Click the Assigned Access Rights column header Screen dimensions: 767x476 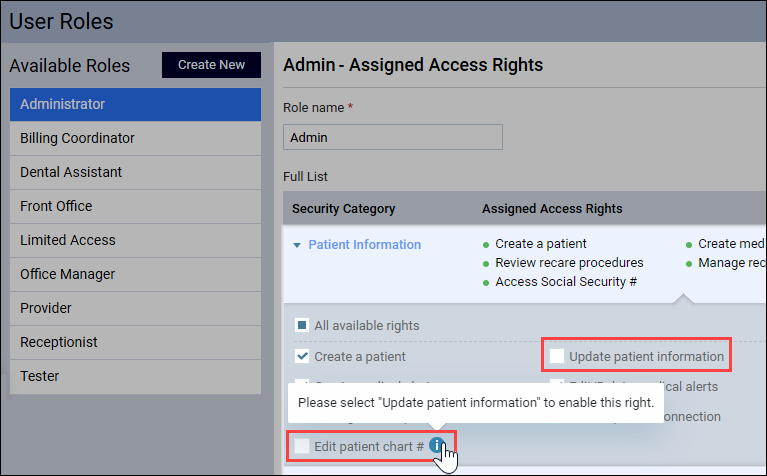[x=552, y=209]
